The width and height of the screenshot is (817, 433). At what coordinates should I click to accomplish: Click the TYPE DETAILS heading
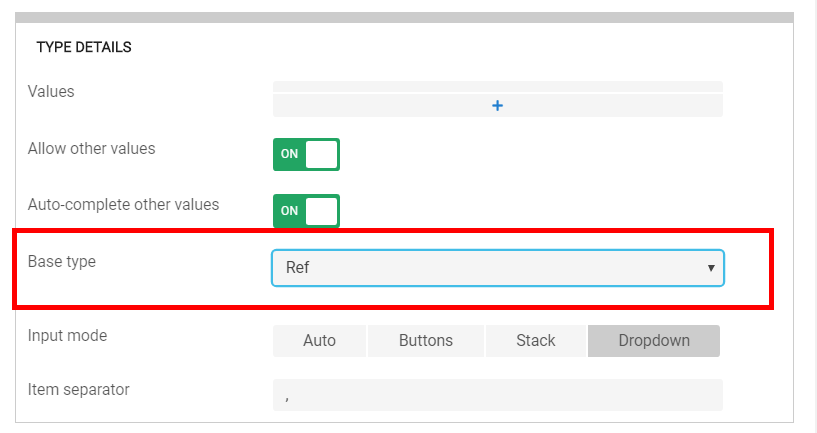pos(84,47)
